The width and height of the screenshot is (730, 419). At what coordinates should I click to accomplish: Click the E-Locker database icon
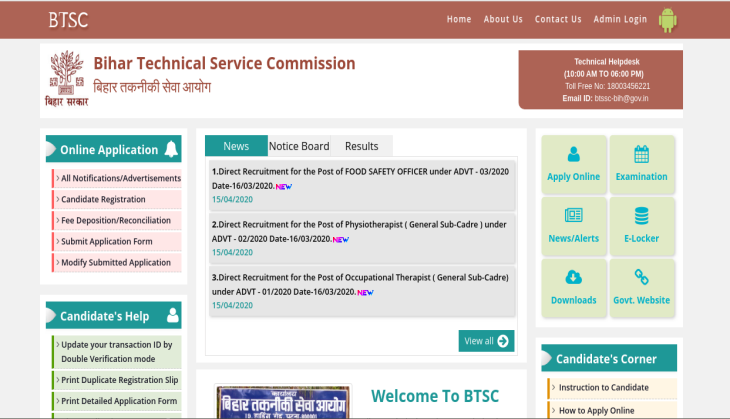click(642, 216)
